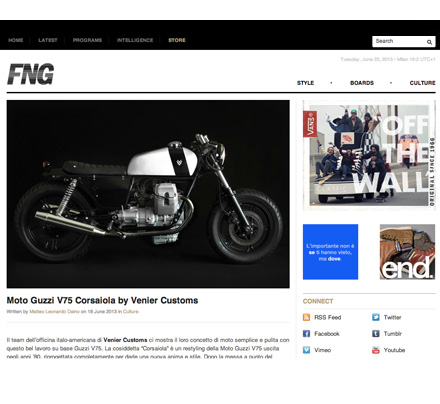The image size is (440, 404).
Task: Open the LATEST menu item
Action: pos(48,40)
